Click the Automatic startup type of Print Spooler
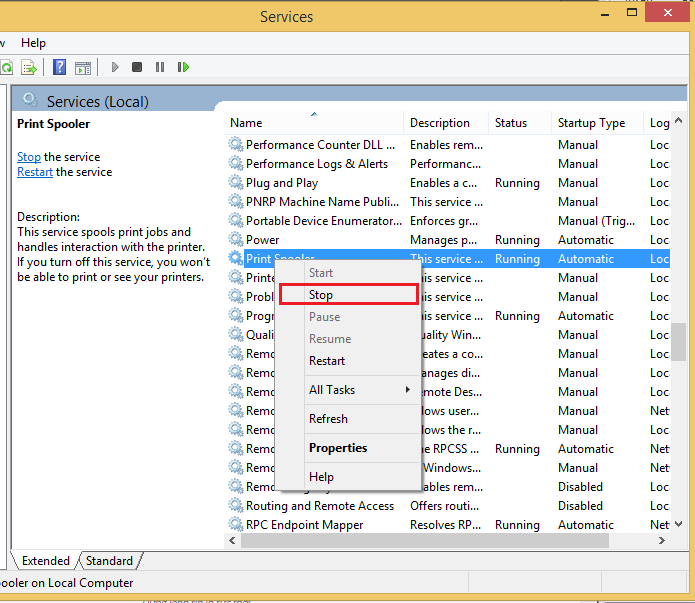Viewport: 695px width, 603px height. coord(586,259)
